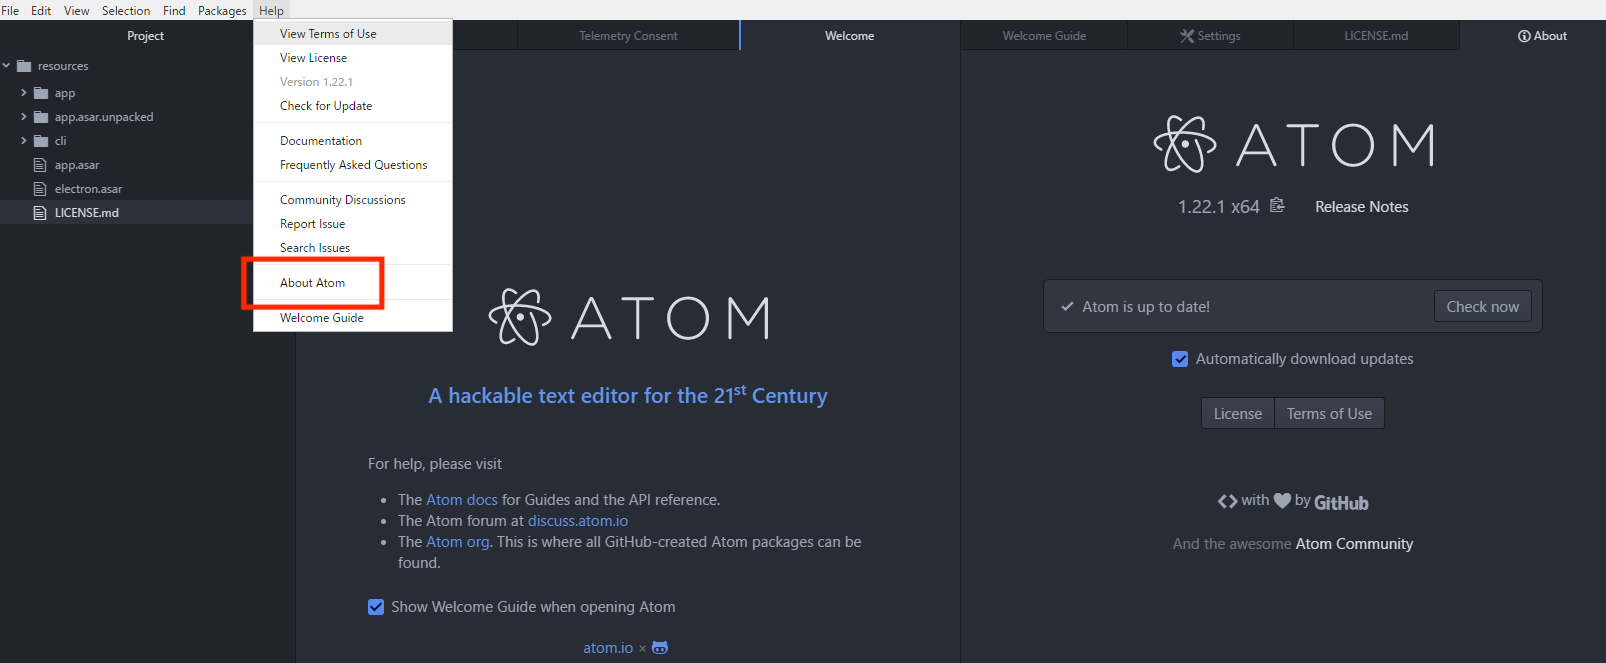
Task: Expand the cli folder
Action: [x=24, y=141]
